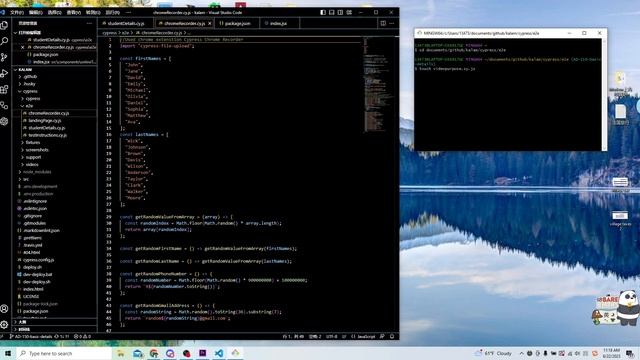
Task: Open the File menu in VS Code
Action: tap(17, 13)
